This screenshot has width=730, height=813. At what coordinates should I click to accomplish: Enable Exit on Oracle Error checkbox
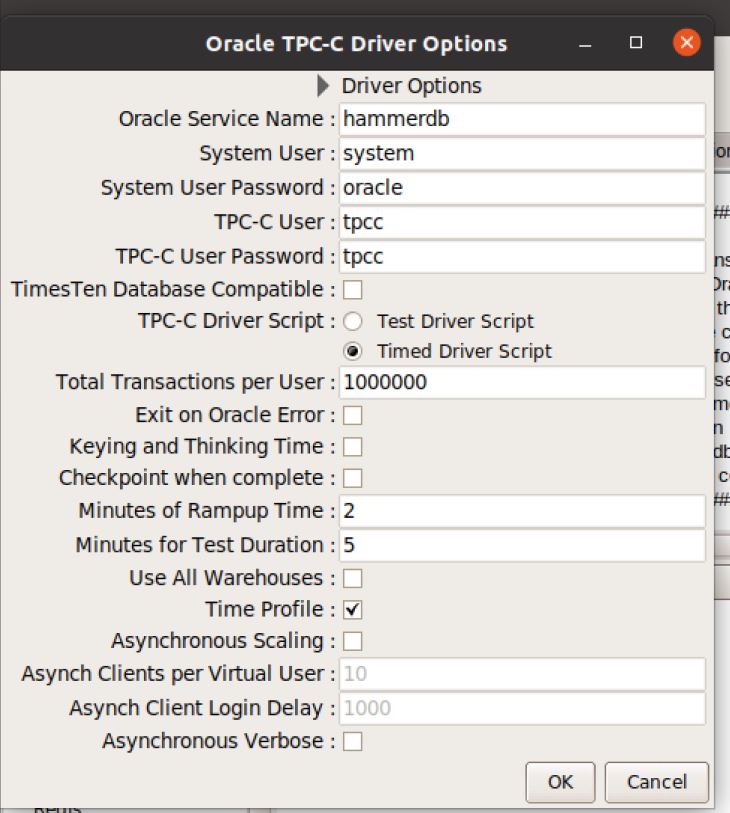[353, 415]
